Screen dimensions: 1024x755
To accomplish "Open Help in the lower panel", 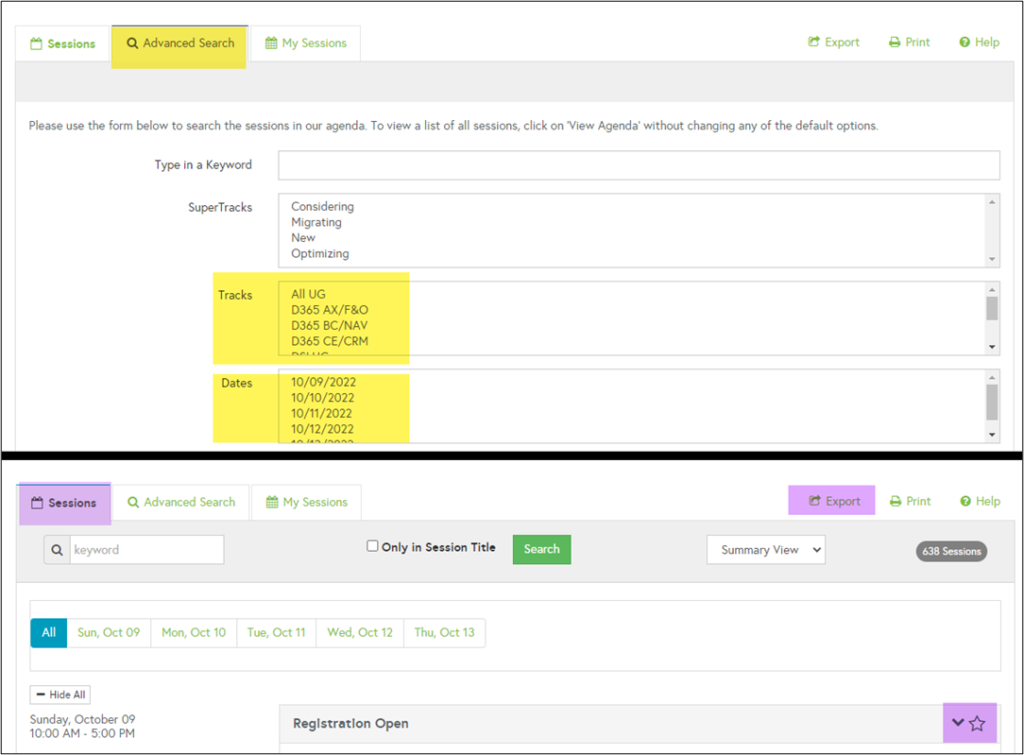I will (980, 502).
